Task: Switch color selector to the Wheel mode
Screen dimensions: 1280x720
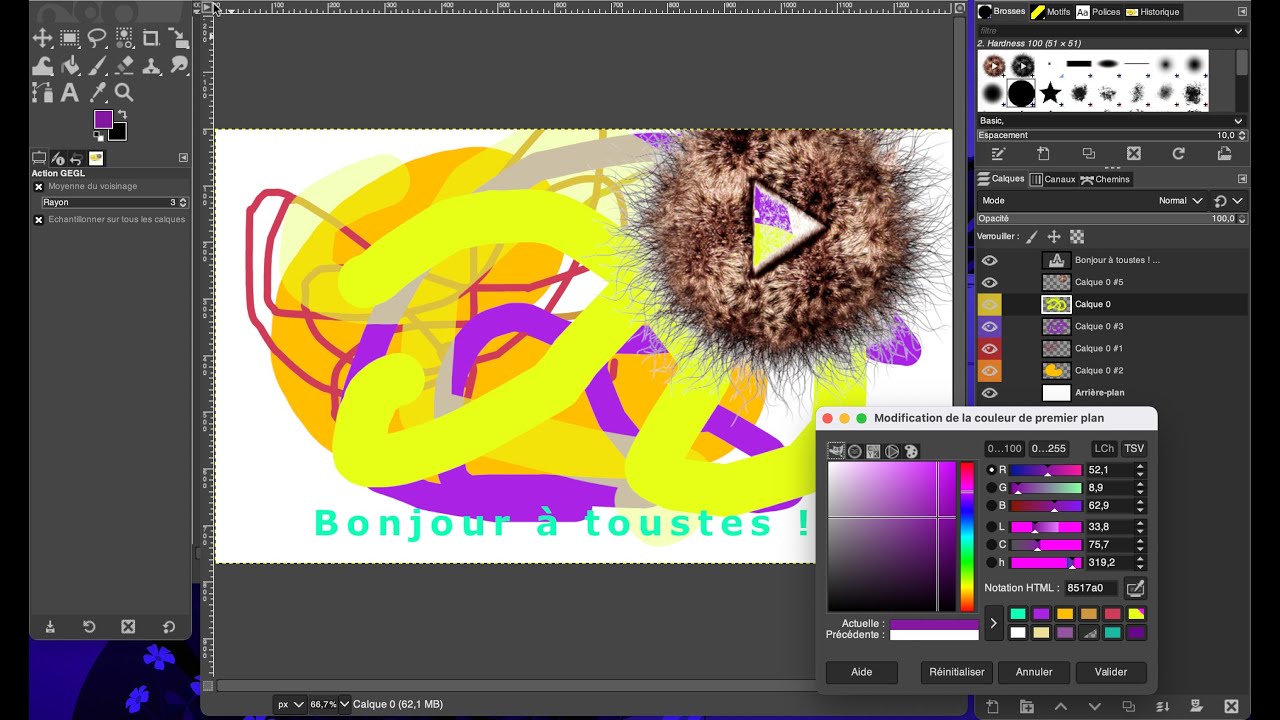Action: coord(892,451)
